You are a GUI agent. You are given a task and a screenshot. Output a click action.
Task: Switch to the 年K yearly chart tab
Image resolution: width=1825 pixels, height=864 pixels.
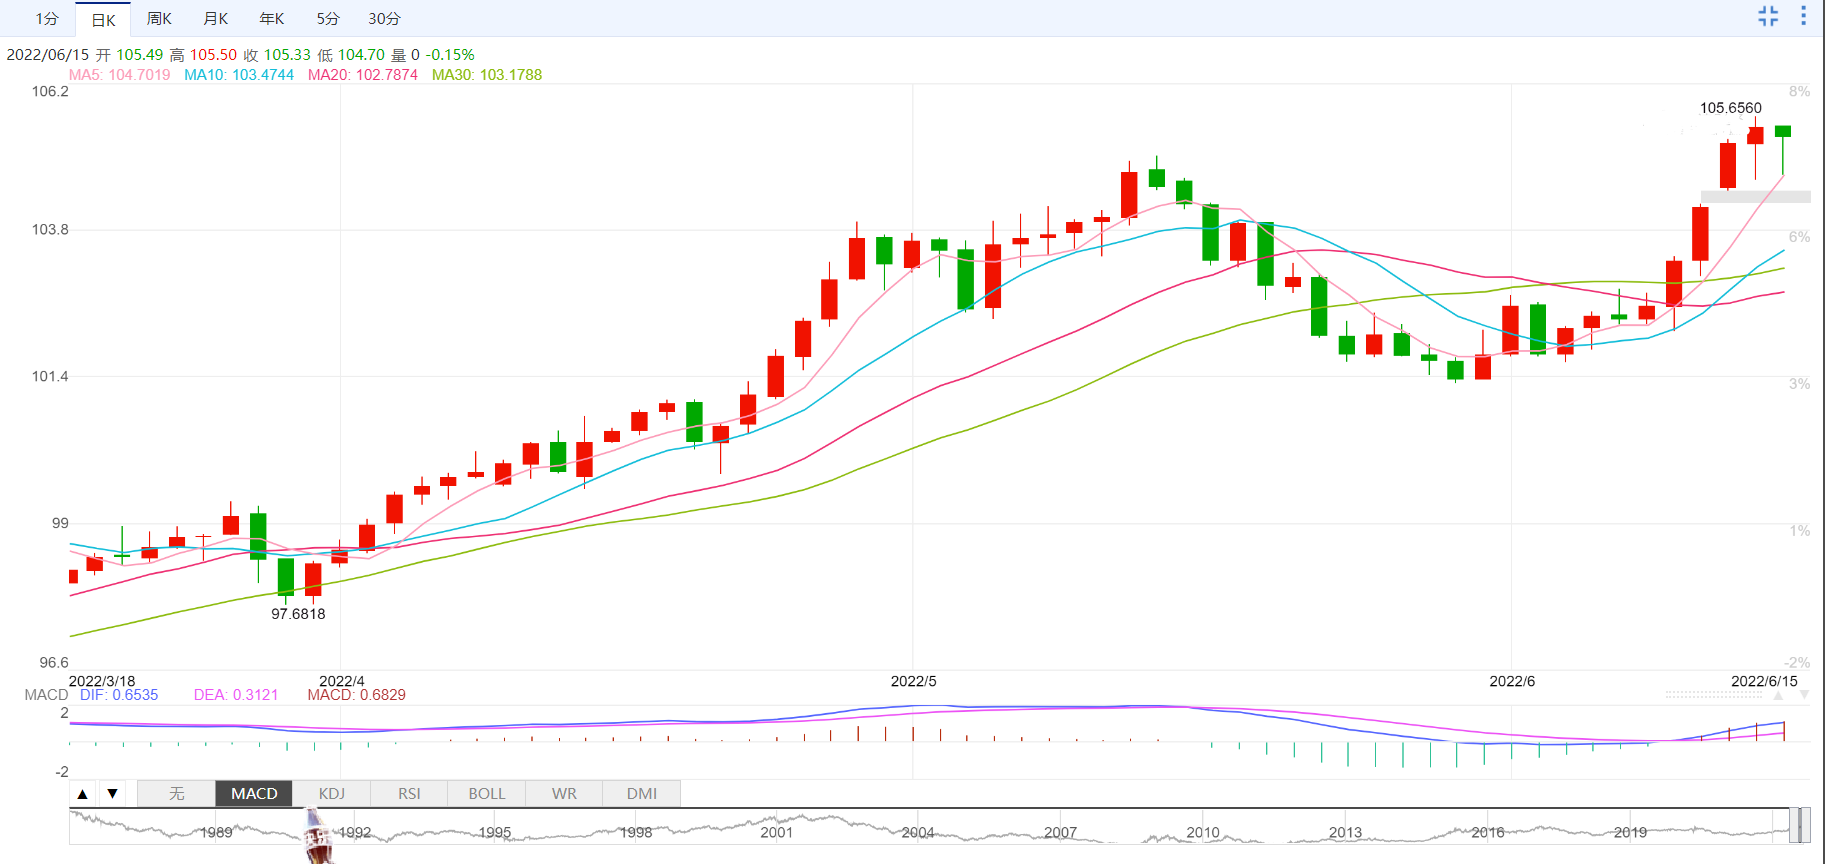click(271, 19)
